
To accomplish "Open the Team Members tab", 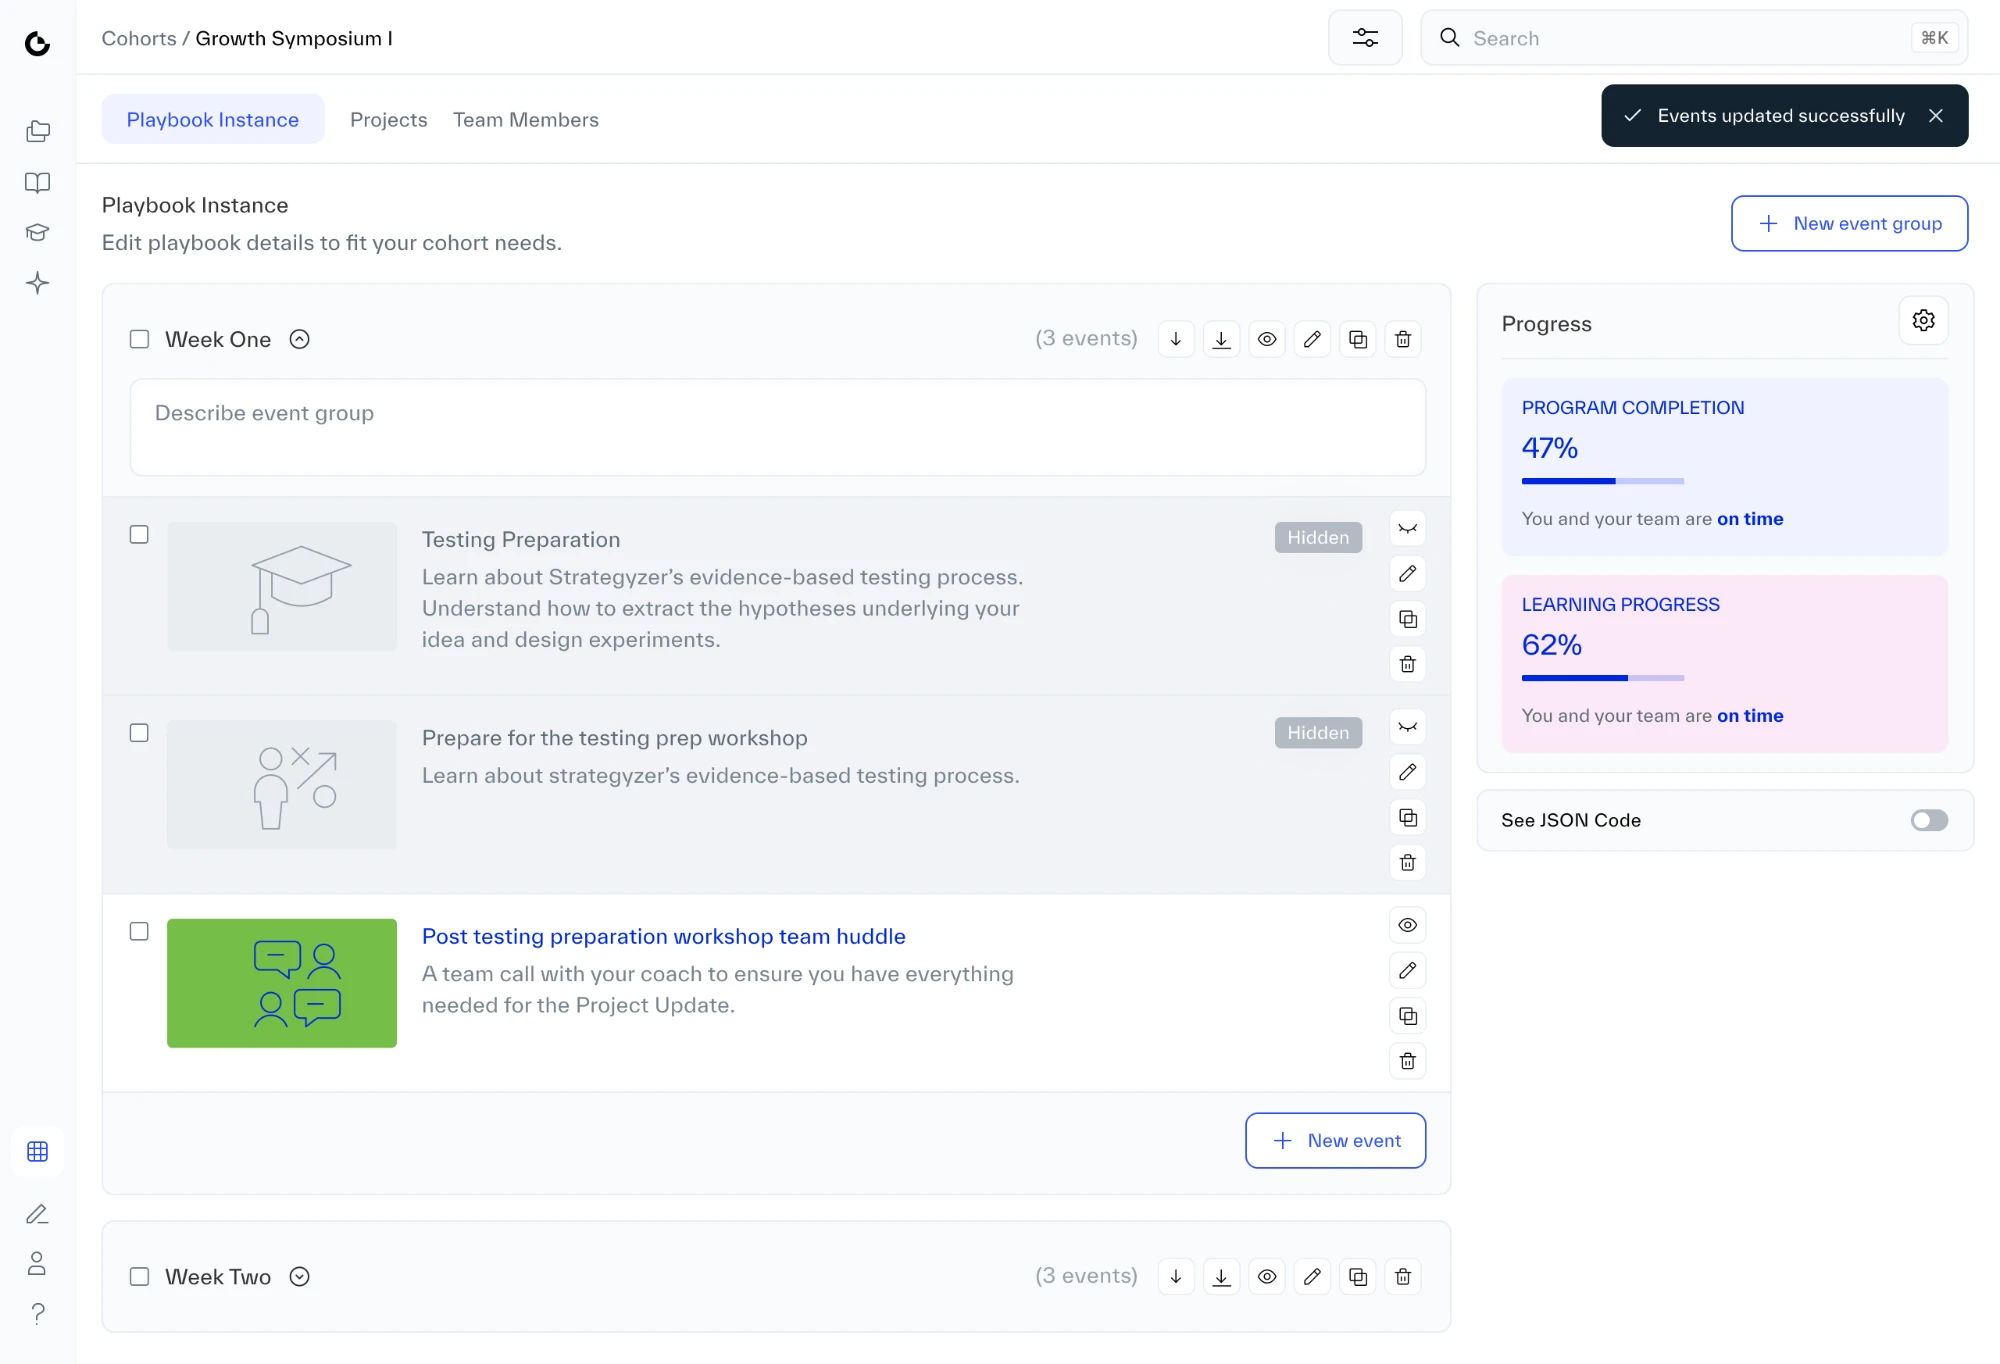I will 526,120.
